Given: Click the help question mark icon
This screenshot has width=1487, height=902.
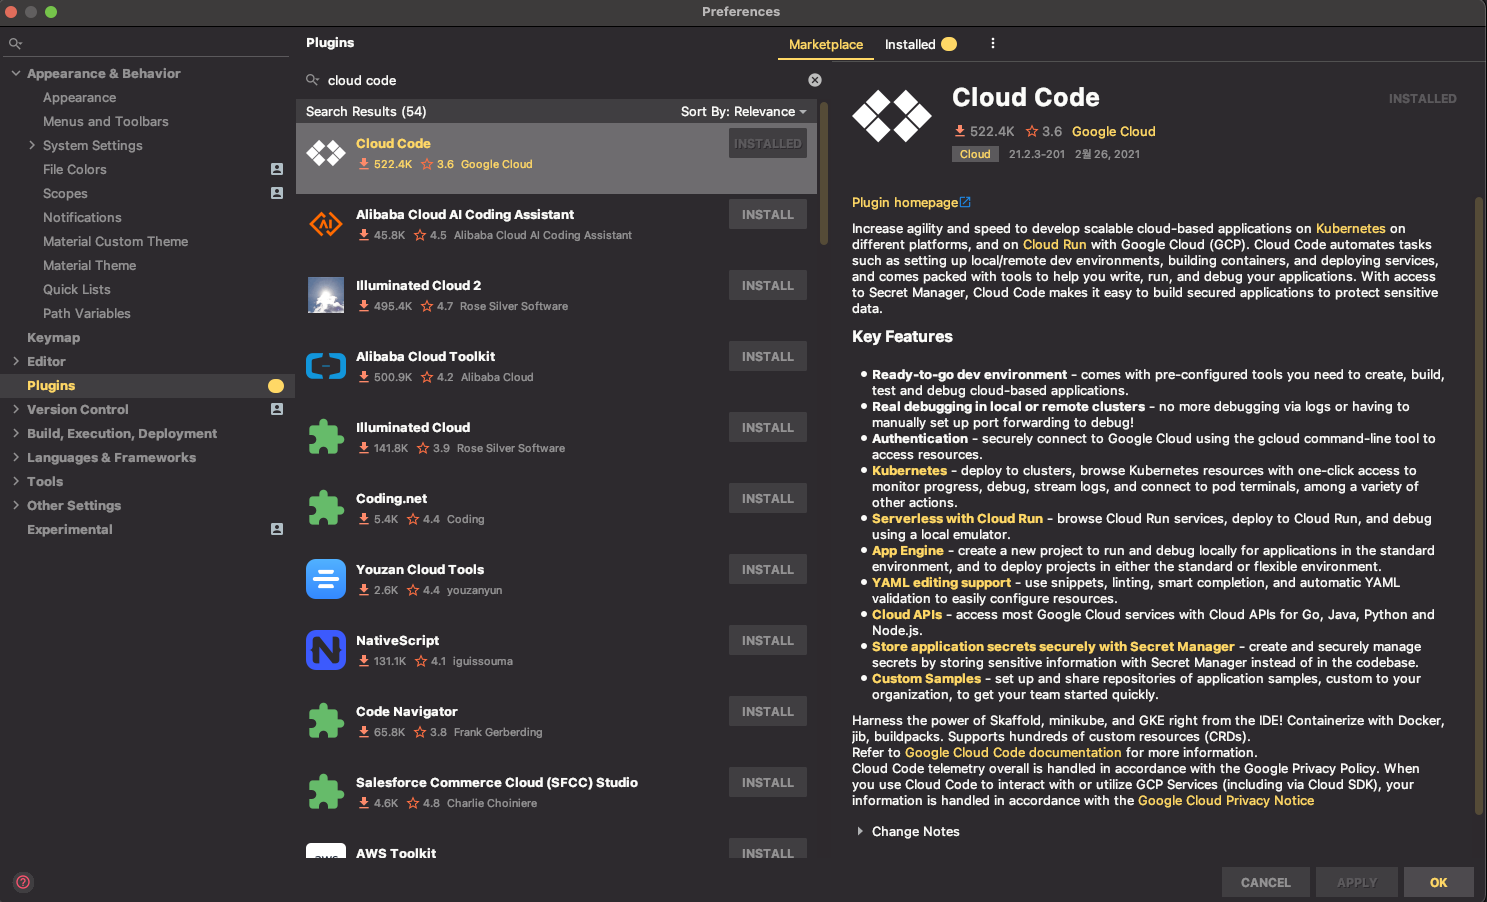Looking at the screenshot, I should [x=23, y=882].
